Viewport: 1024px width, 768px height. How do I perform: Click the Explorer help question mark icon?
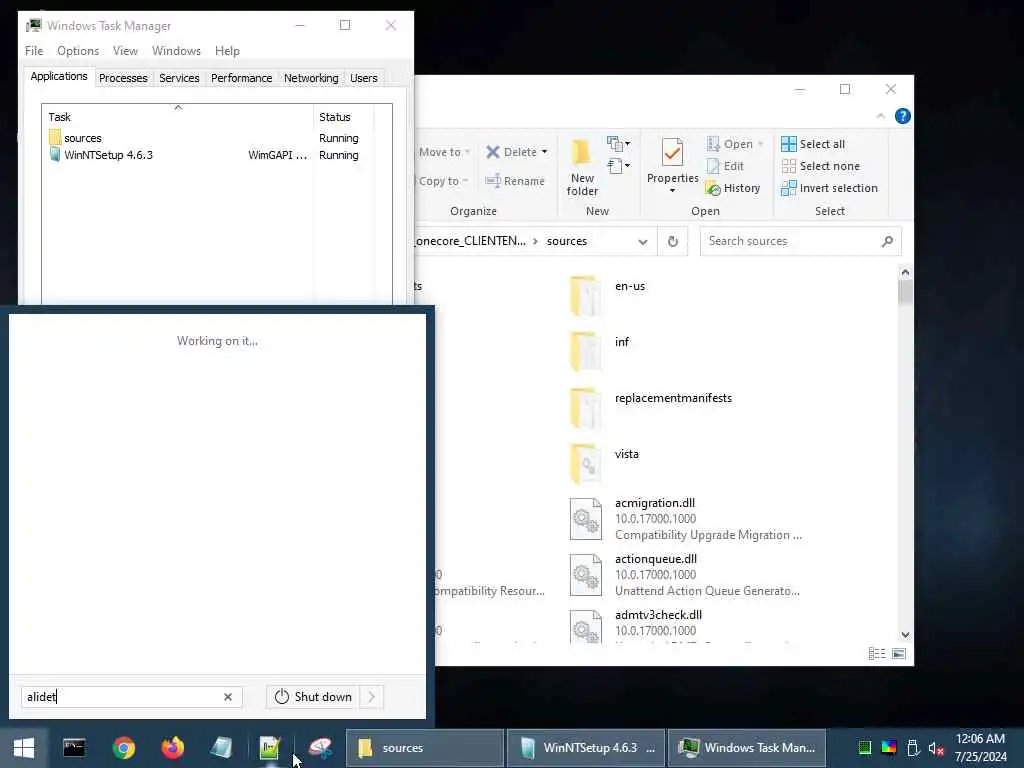click(x=903, y=116)
